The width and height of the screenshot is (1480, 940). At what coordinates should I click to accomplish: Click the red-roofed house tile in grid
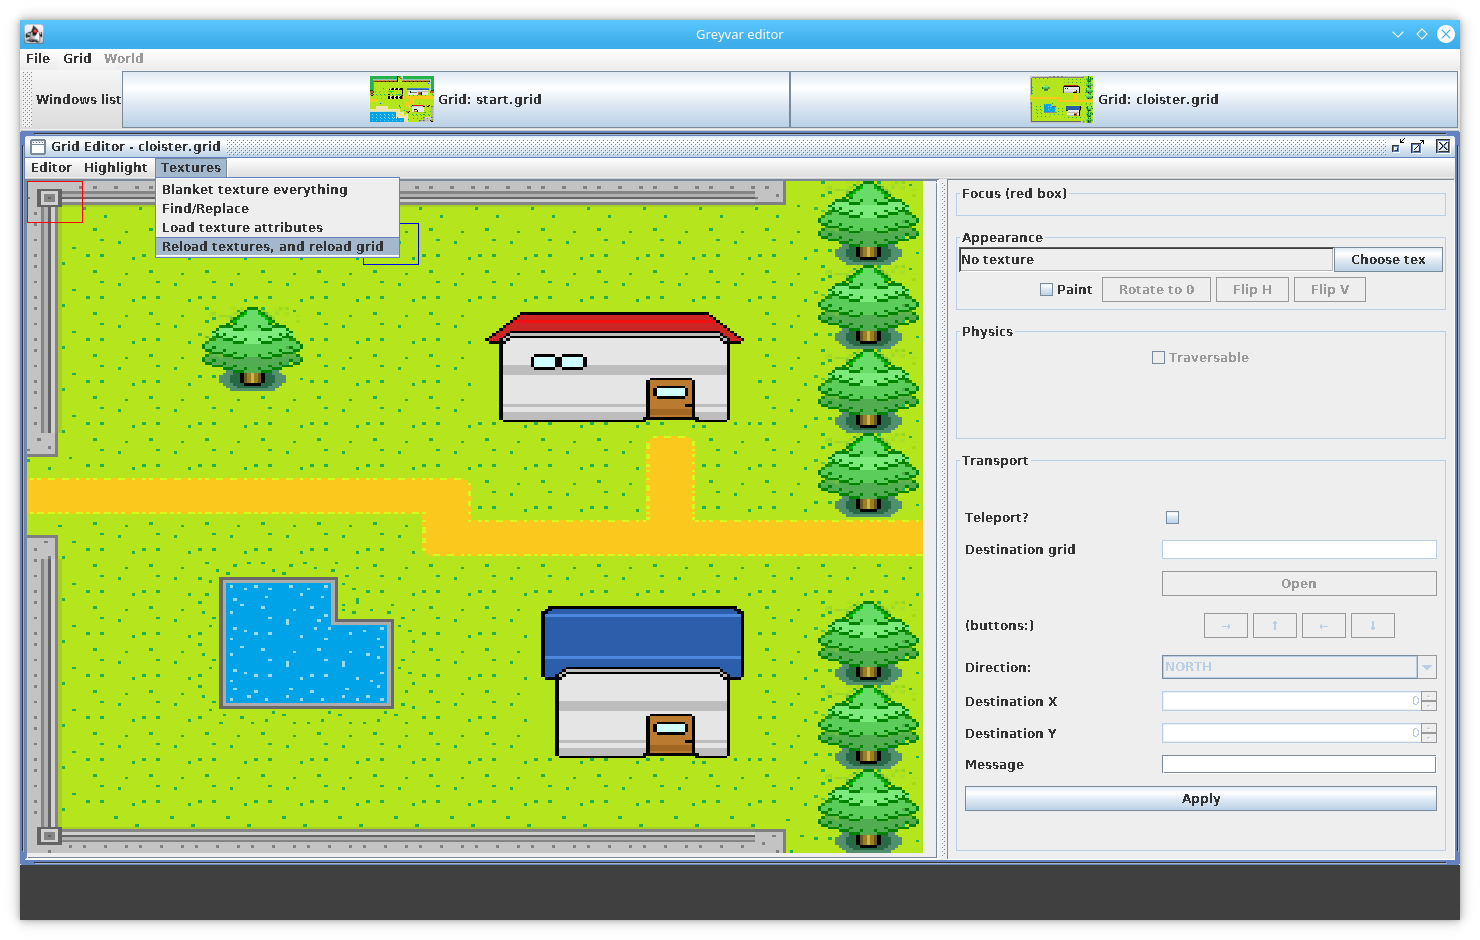point(614,367)
